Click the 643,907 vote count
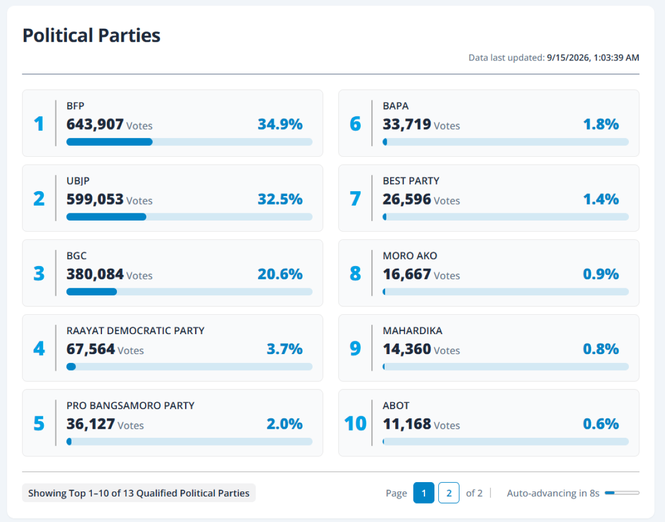 tap(95, 124)
